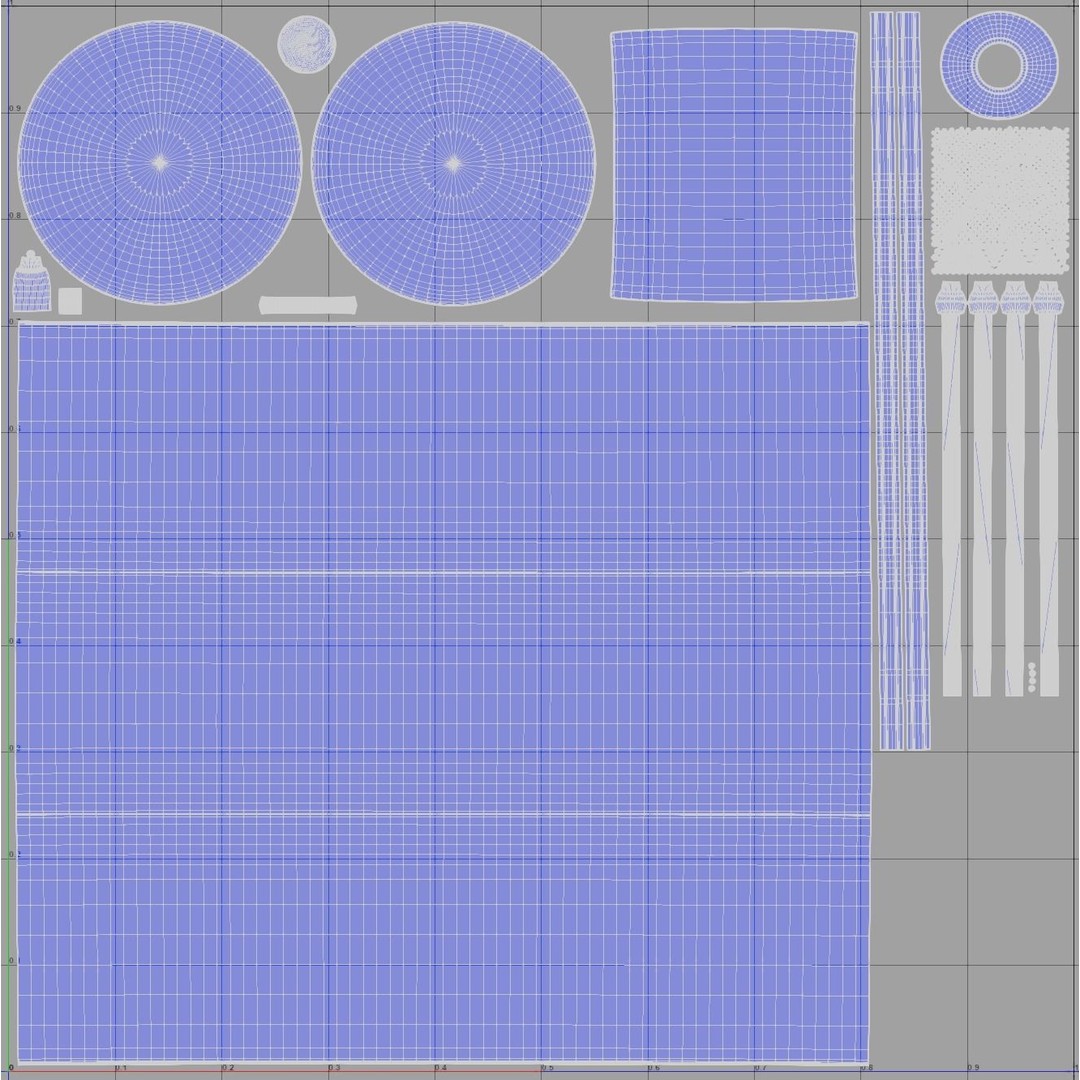
Task: Select the fourth gray leg-shaped UV island
Action: click(1048, 488)
